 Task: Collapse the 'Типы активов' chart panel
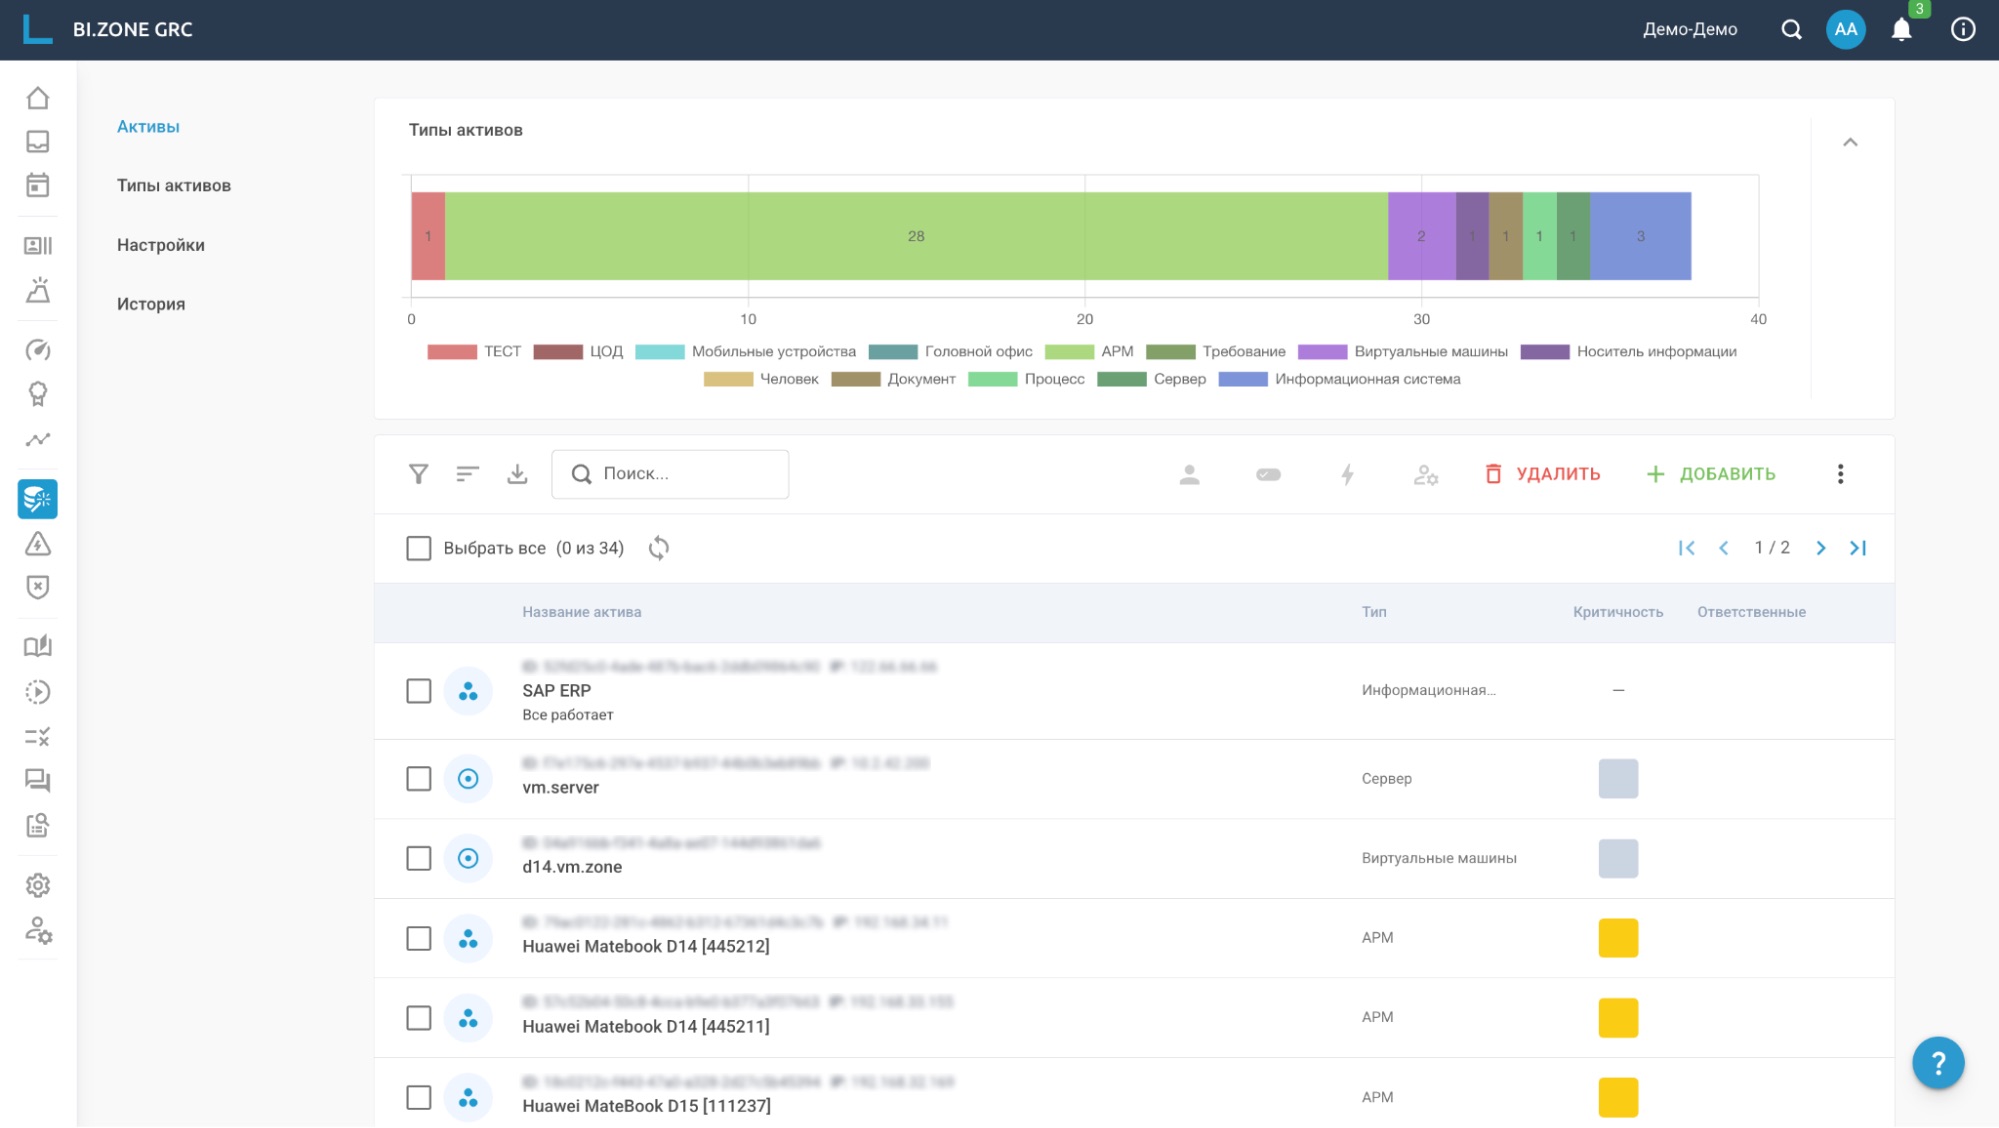pos(1850,143)
